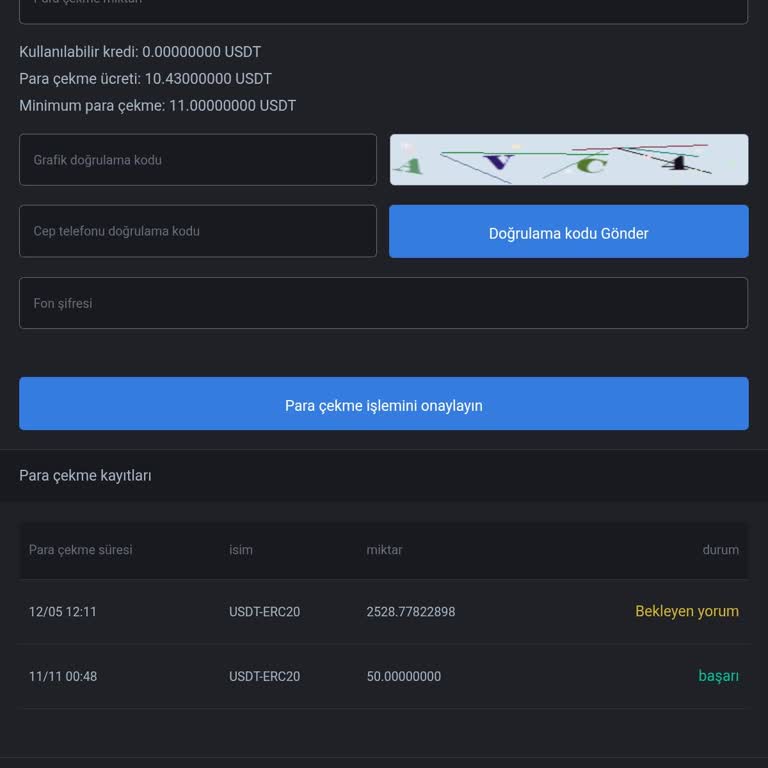The image size is (768, 768).
Task: Confirm with Para çekme işlemini onaylayın
Action: point(383,404)
